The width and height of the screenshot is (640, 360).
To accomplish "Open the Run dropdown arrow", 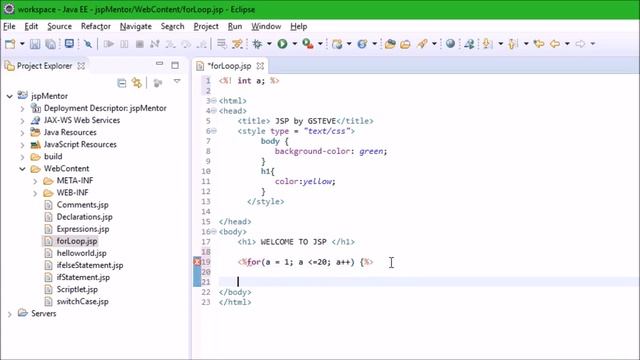I will (294, 44).
